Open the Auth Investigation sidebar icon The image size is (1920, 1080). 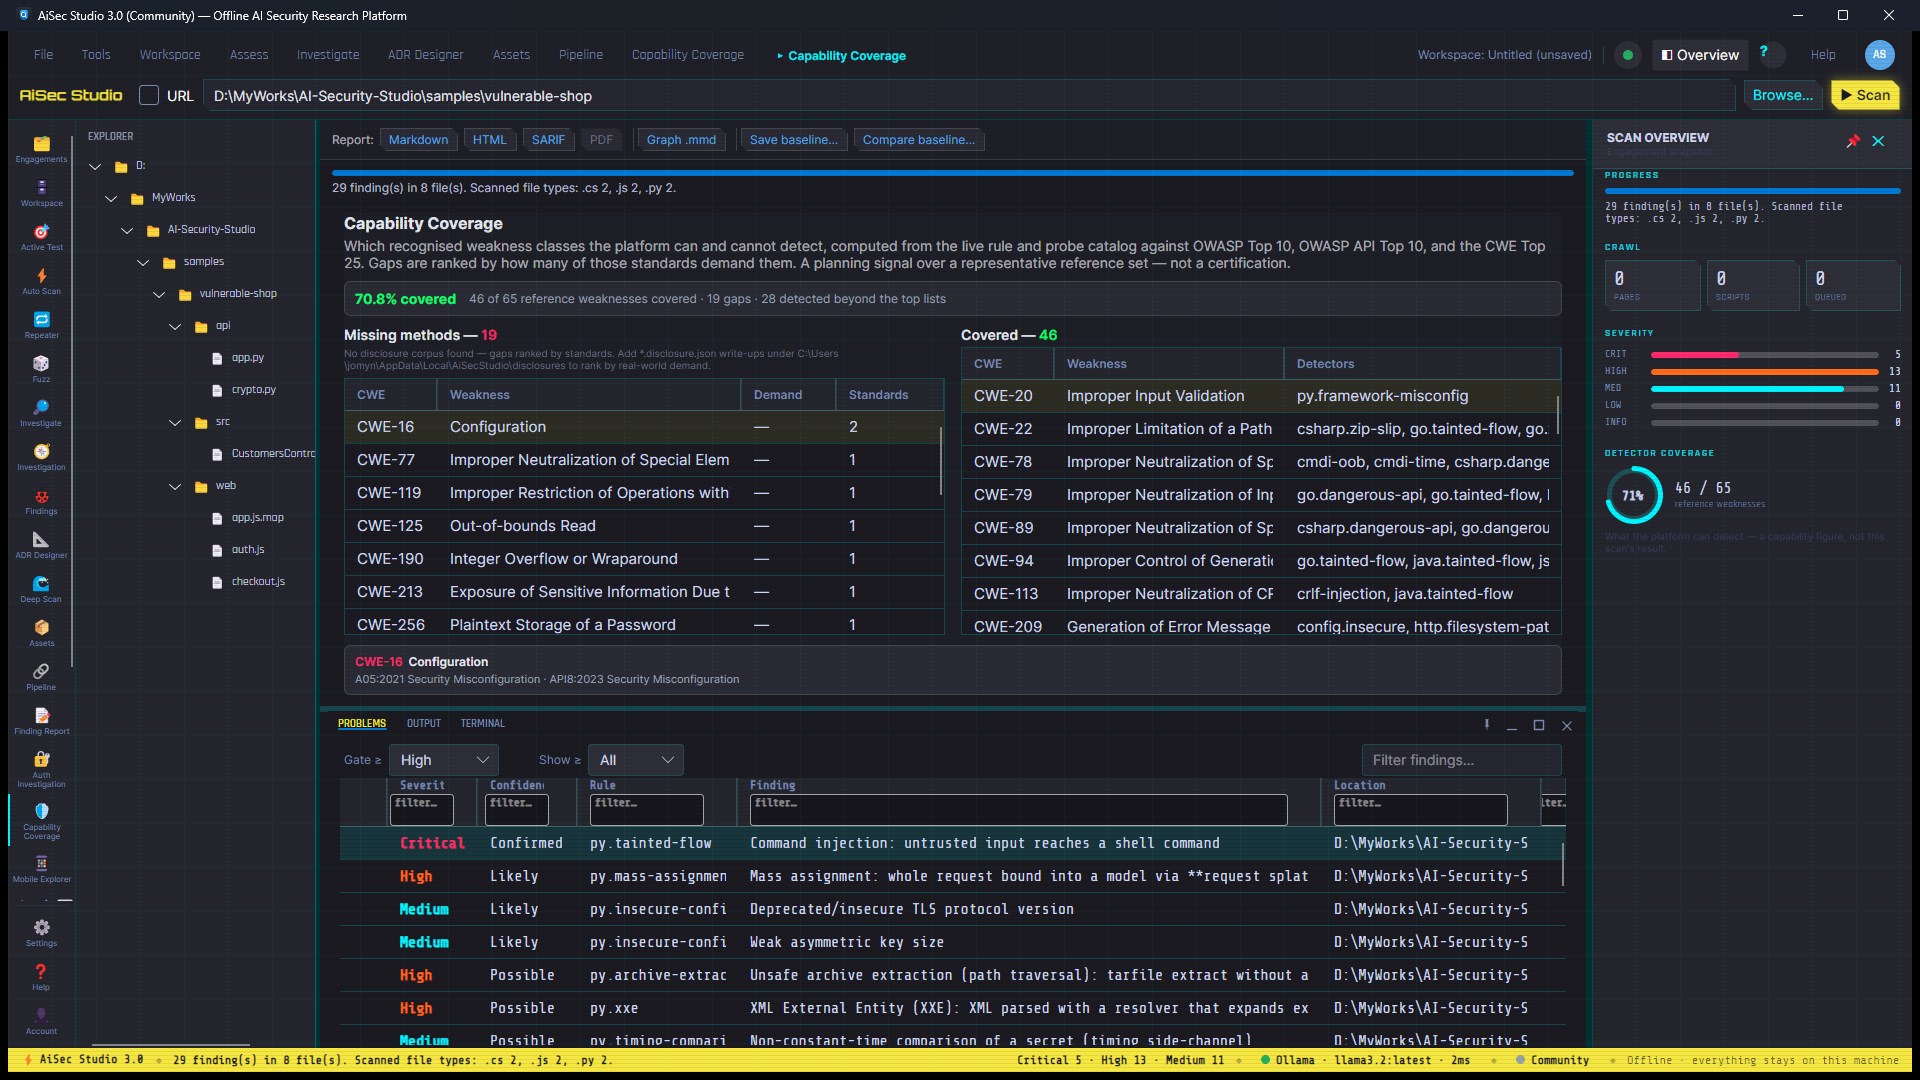41,769
